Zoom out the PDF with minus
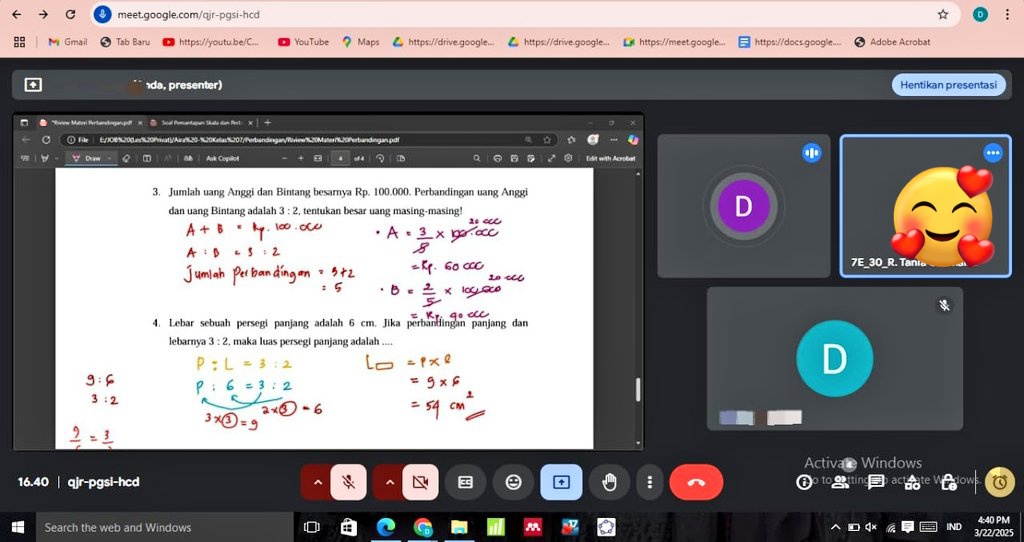This screenshot has width=1024, height=542. 285,158
